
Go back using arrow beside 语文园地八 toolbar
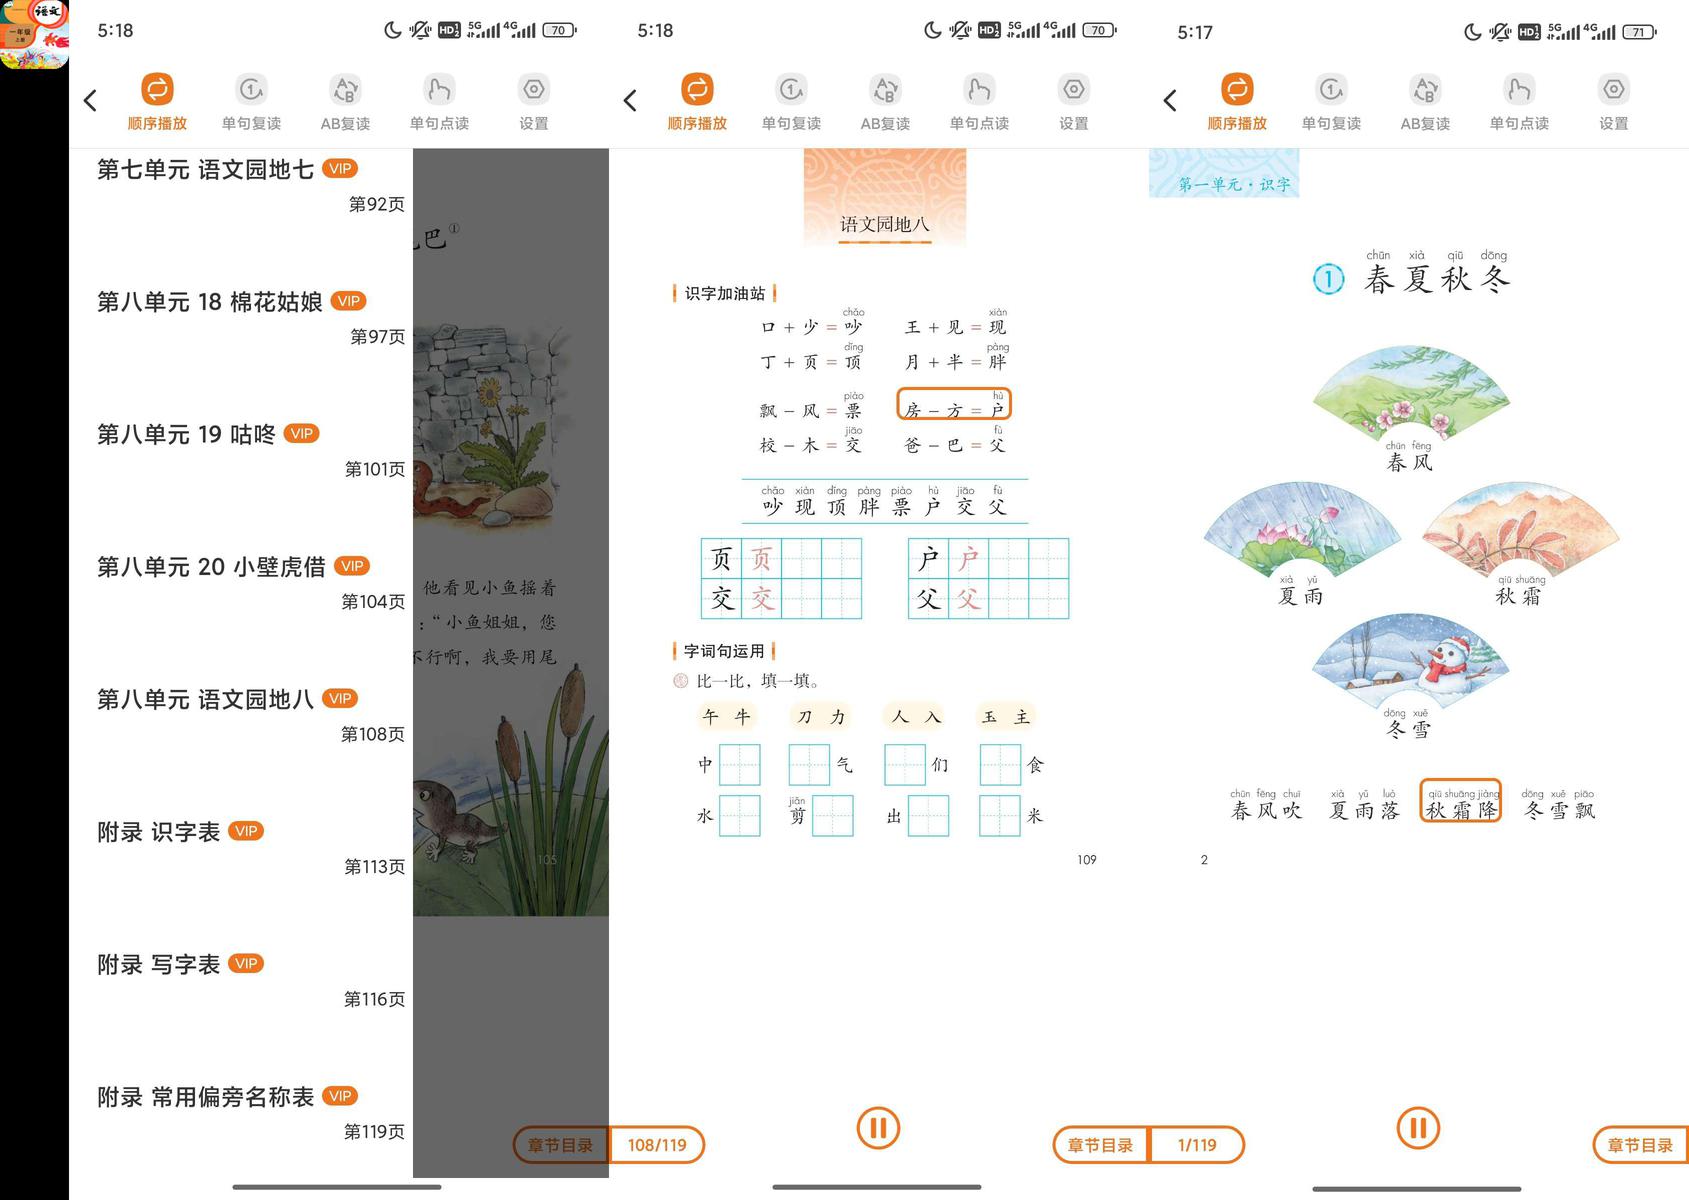pos(630,100)
